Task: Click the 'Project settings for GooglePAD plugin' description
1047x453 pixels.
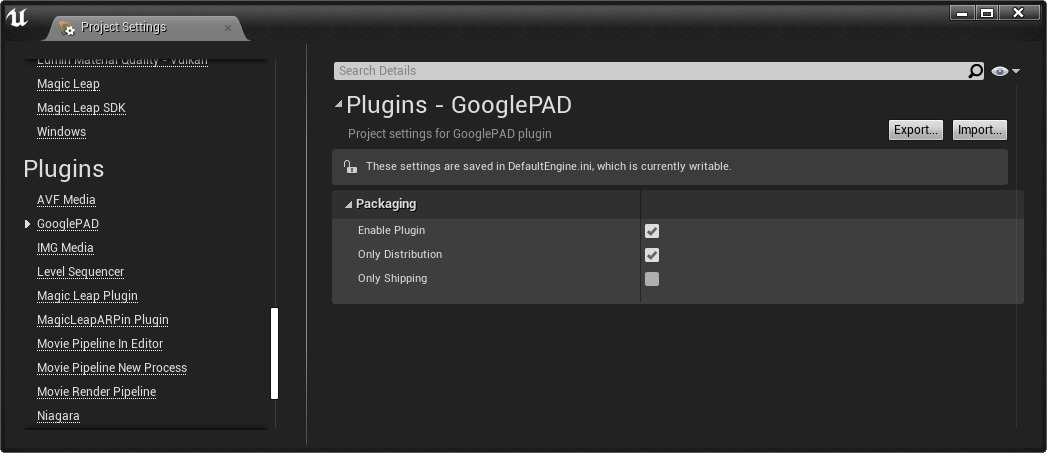Action: click(x=450, y=134)
